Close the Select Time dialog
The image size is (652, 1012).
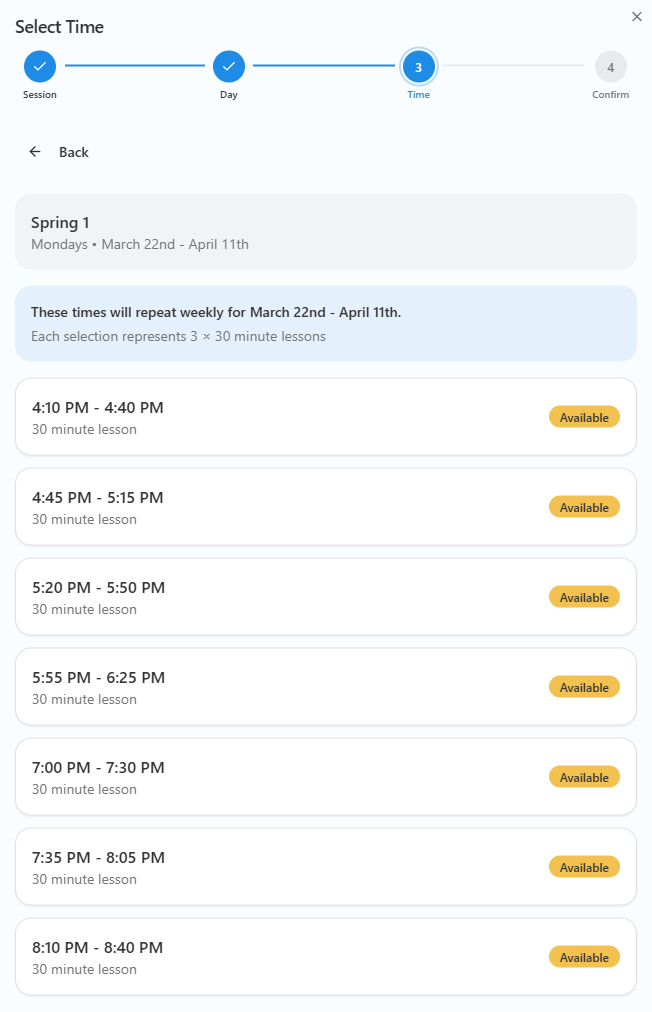click(x=637, y=16)
